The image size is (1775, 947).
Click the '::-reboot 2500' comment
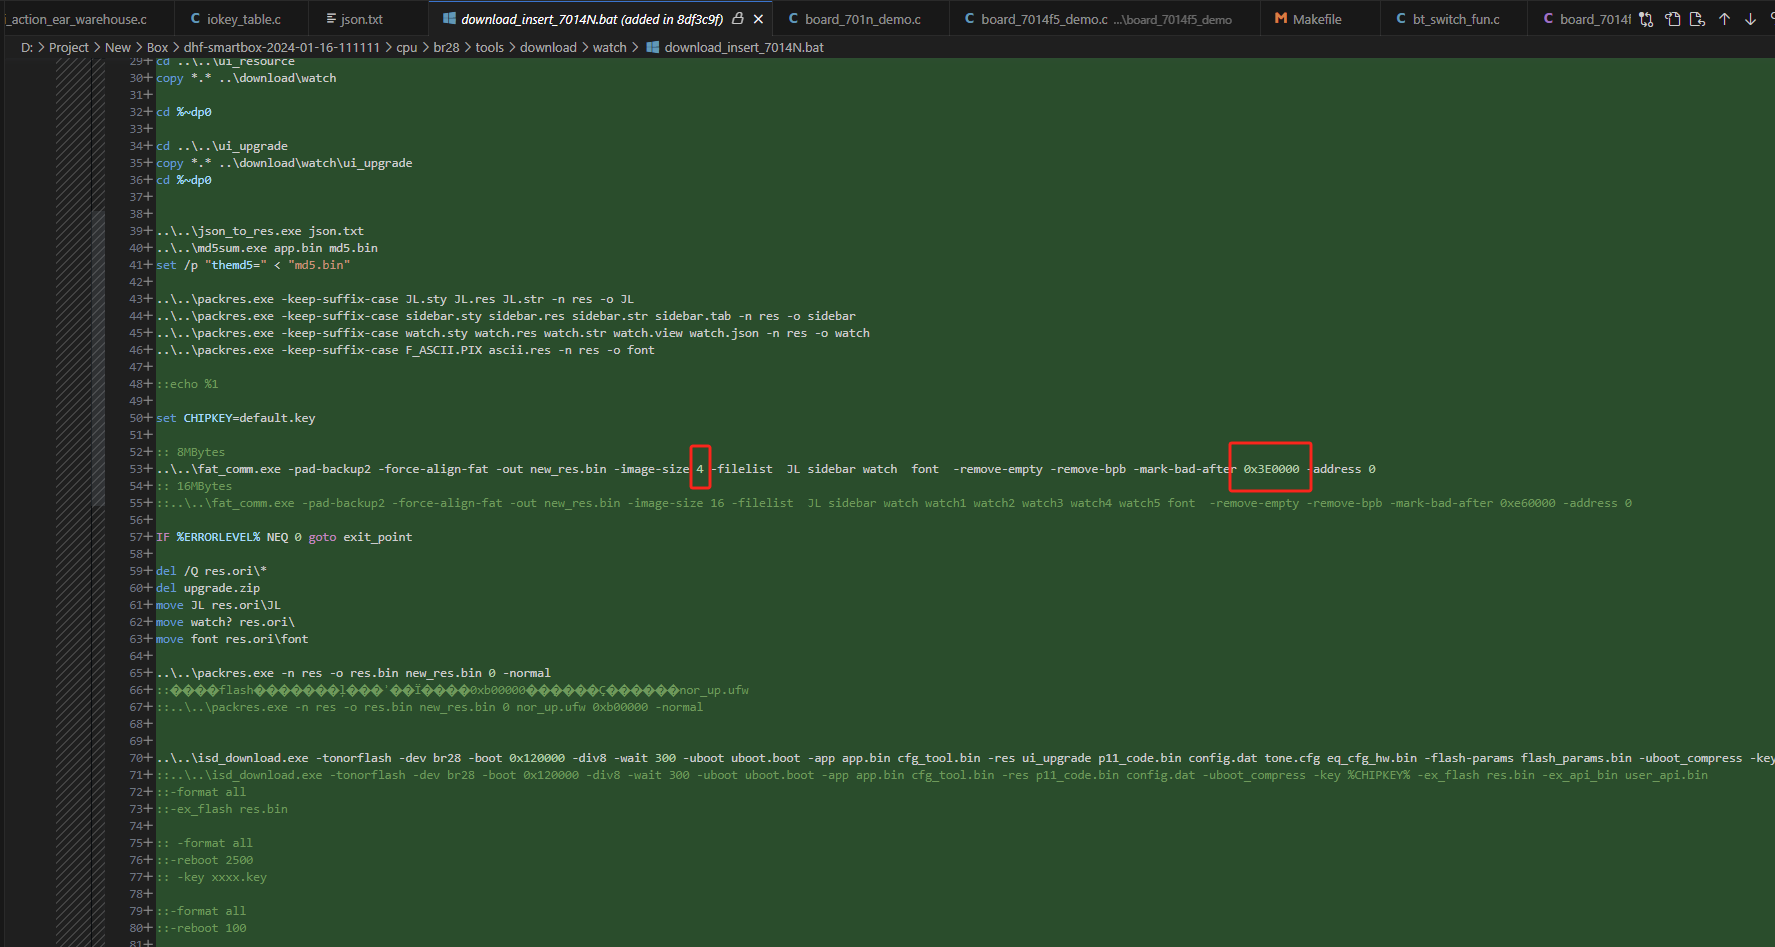[205, 860]
